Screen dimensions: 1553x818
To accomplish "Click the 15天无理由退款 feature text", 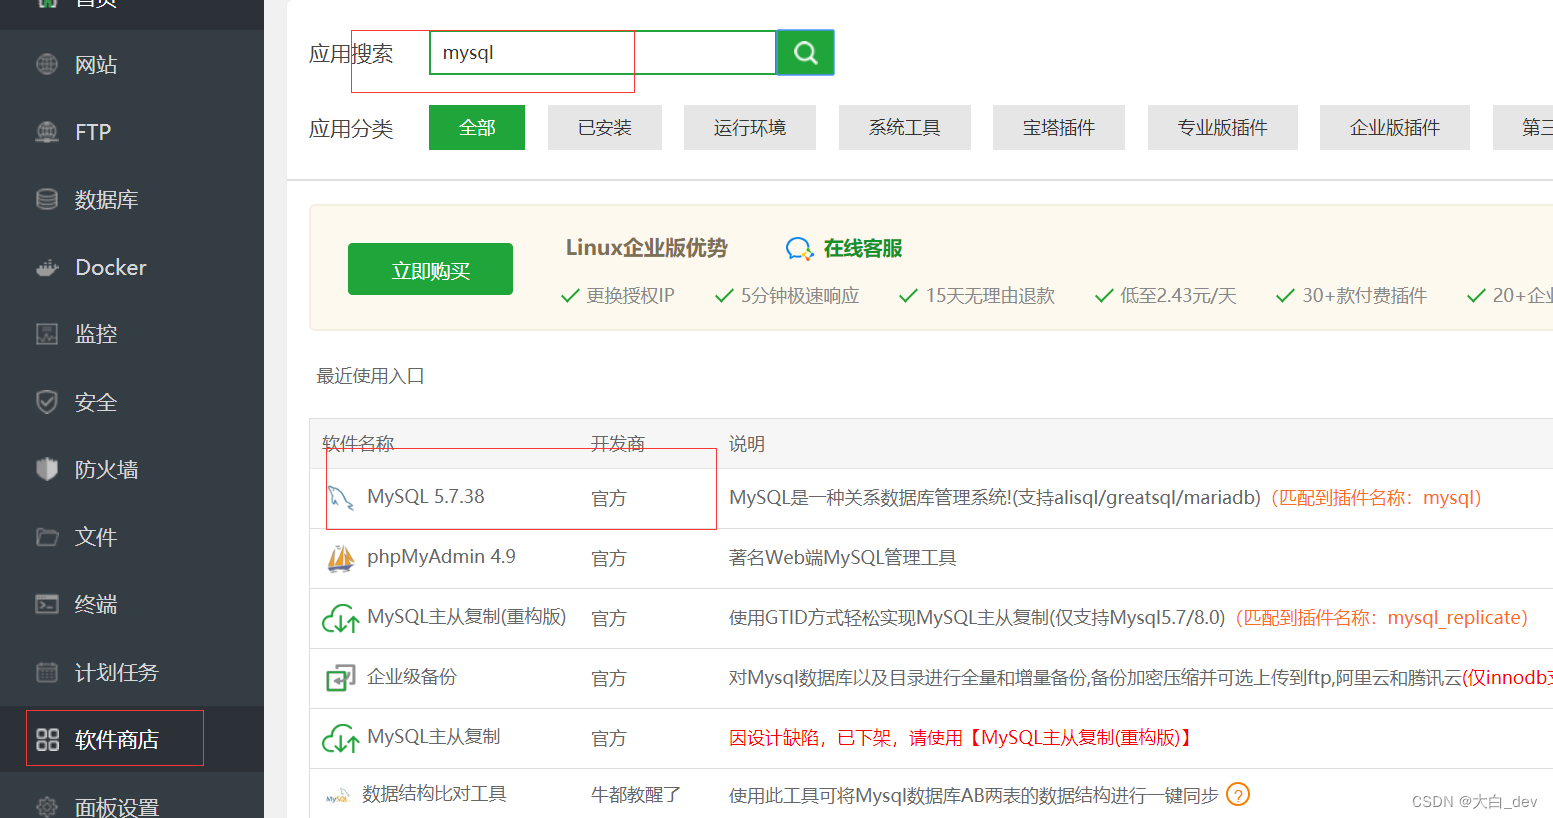I will [990, 296].
